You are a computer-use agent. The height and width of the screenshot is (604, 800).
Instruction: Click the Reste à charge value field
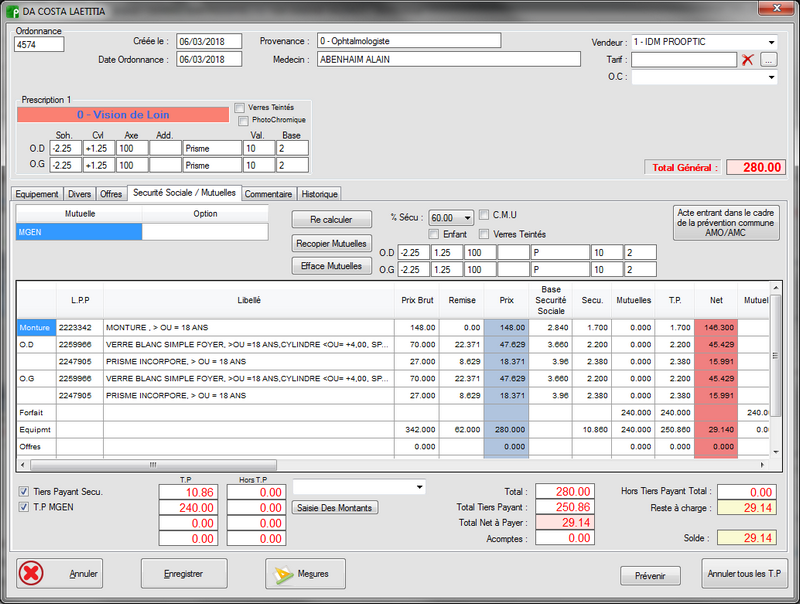click(x=747, y=508)
